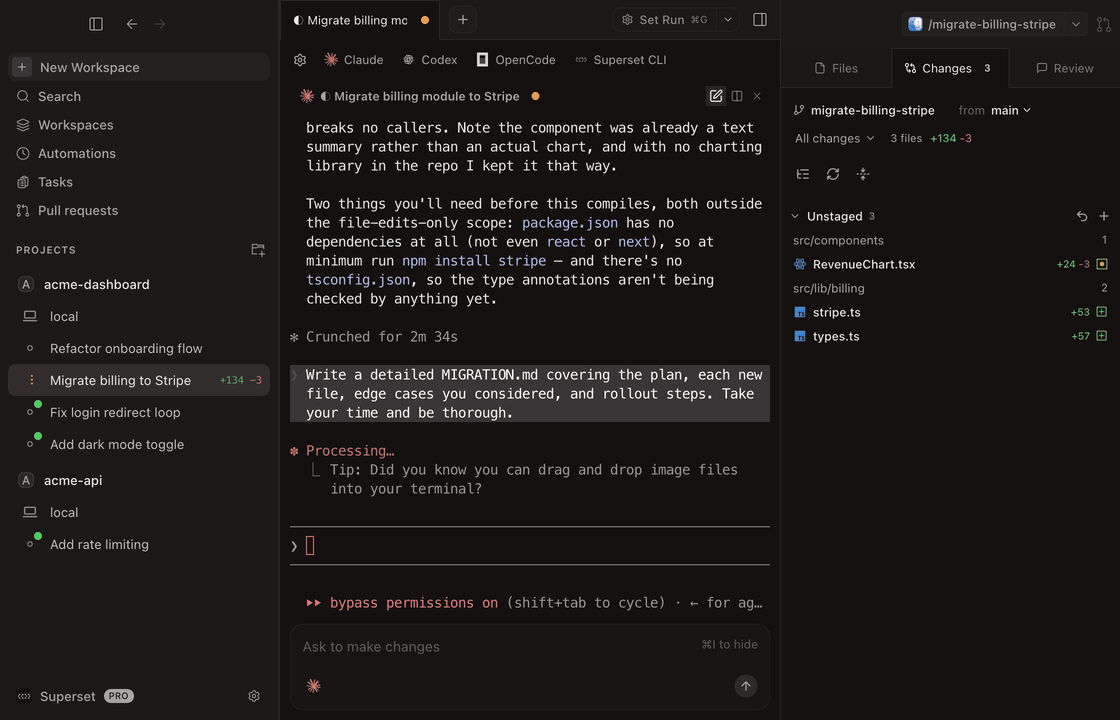Select local under acme-api
Screen dimensions: 1120x720
coord(139,512)
